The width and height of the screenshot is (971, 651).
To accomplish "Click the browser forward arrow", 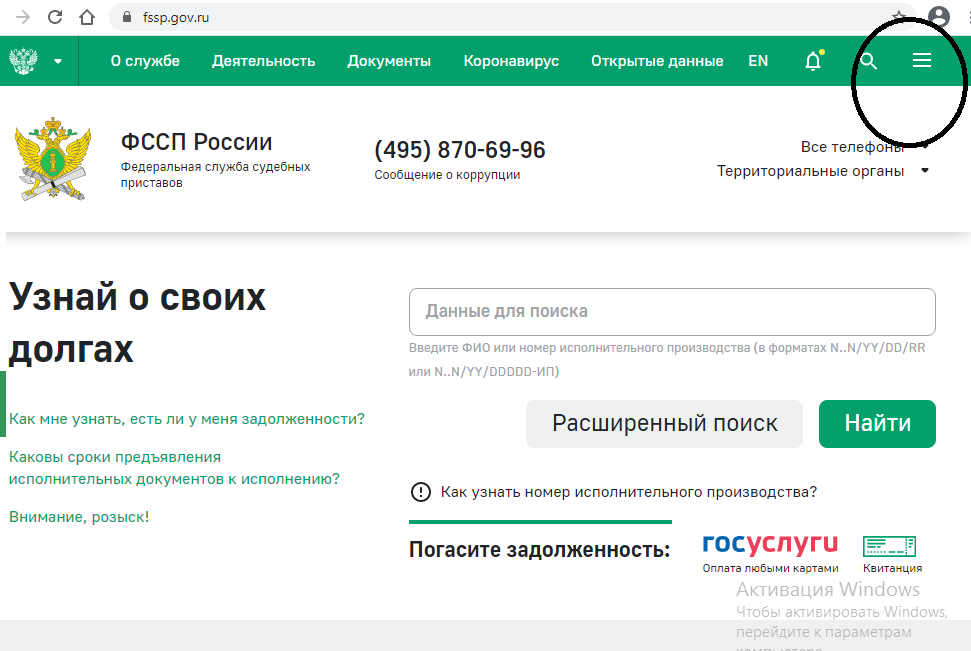I will [x=23, y=17].
